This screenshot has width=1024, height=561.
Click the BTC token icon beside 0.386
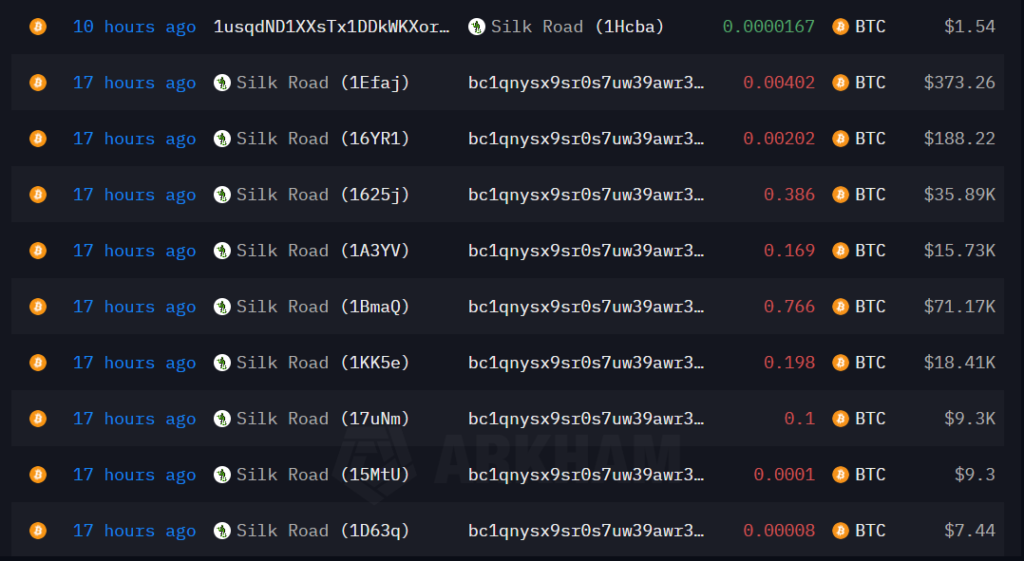pos(840,195)
